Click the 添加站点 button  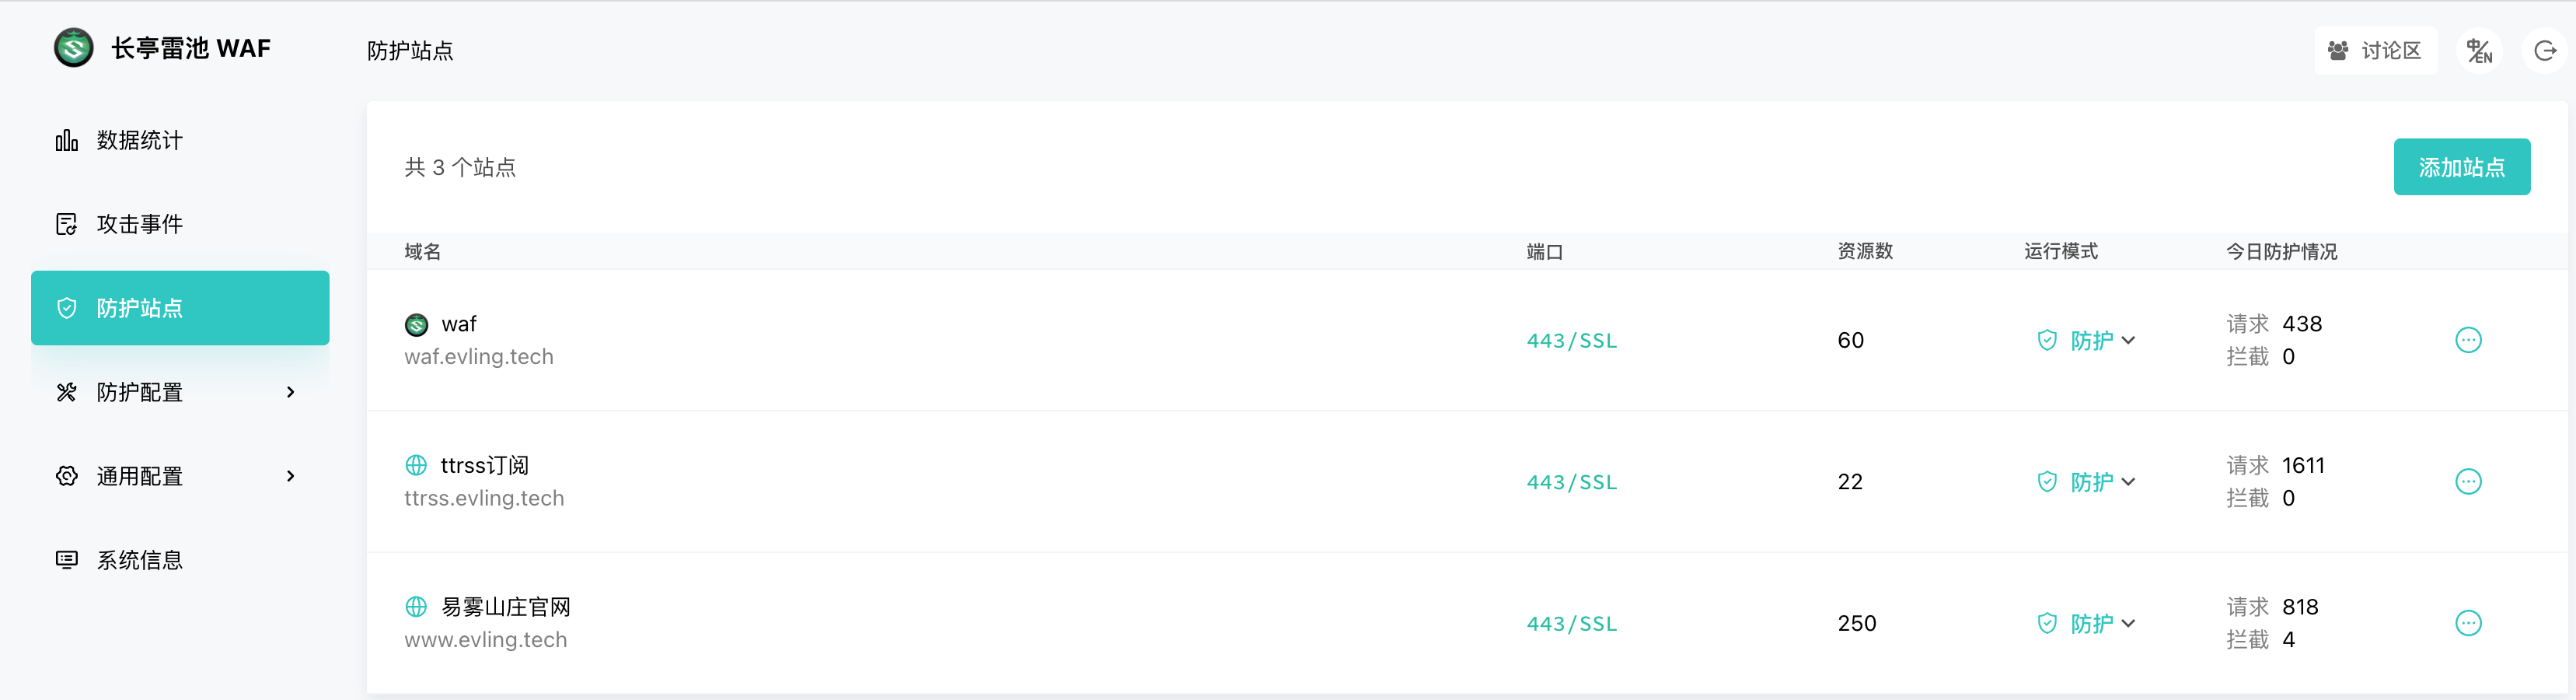tap(2461, 167)
